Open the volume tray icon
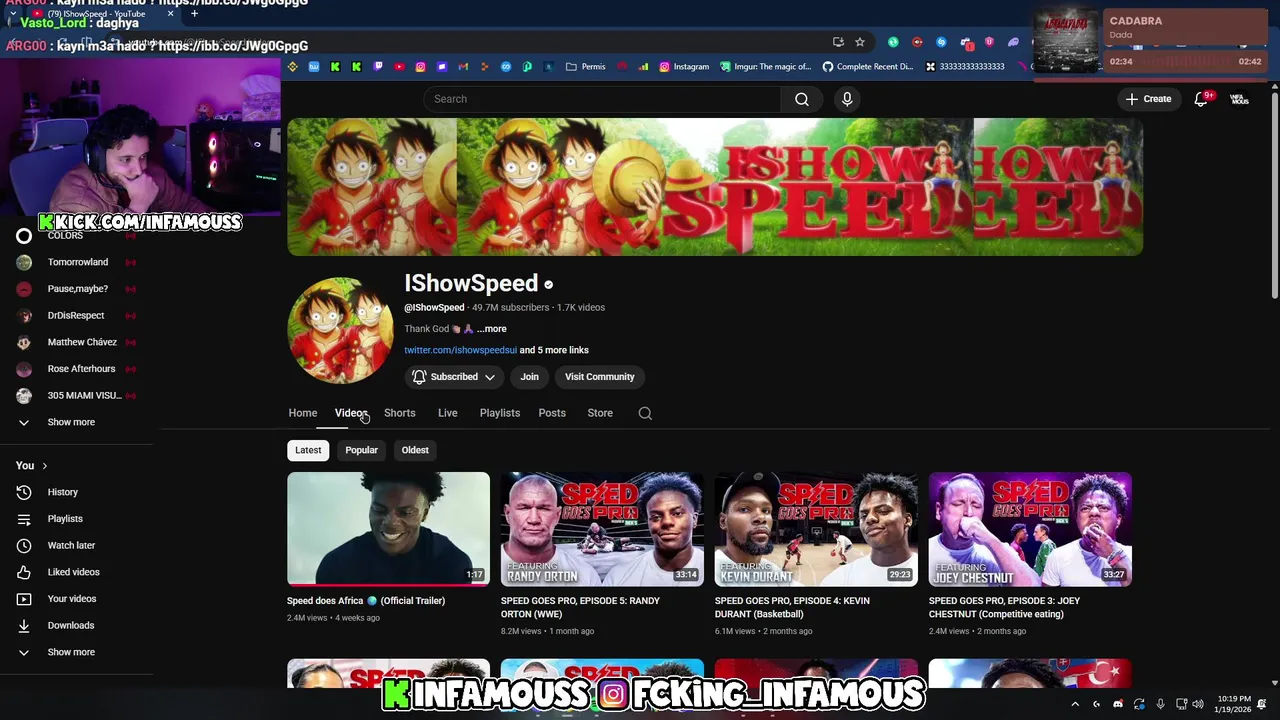The image size is (1280, 720). coord(1198,704)
